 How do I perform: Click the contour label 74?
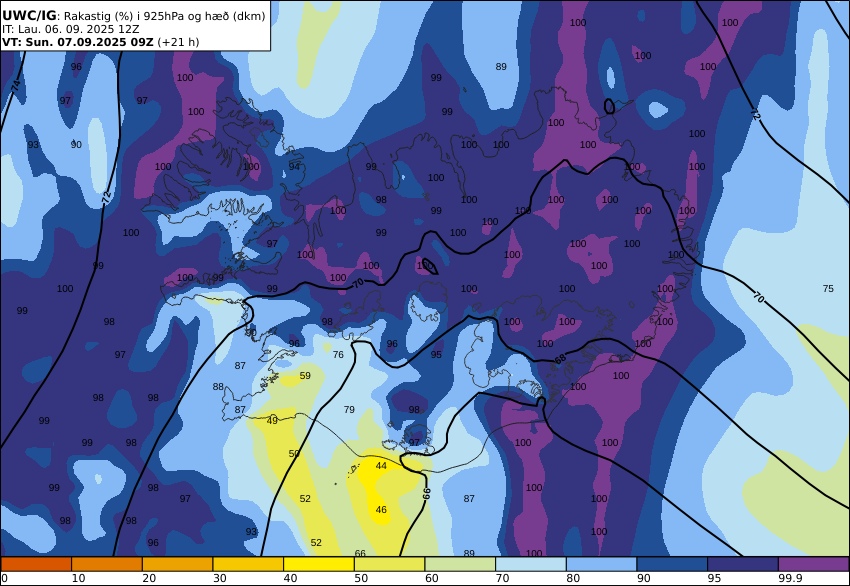[16, 85]
